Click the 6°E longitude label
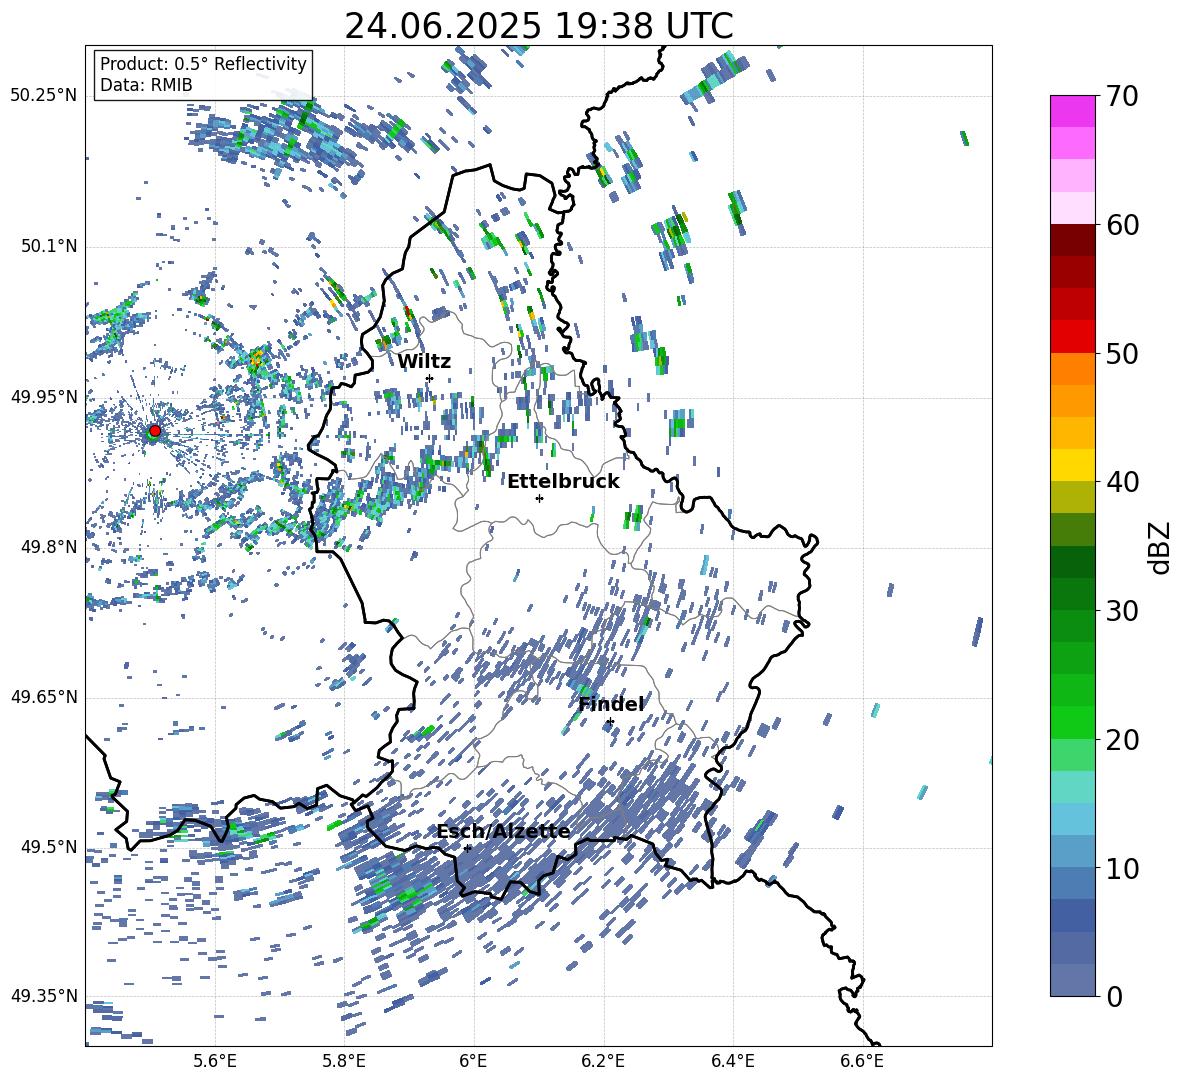Screen dimensions: 1184x1081 pyautogui.click(x=473, y=1061)
